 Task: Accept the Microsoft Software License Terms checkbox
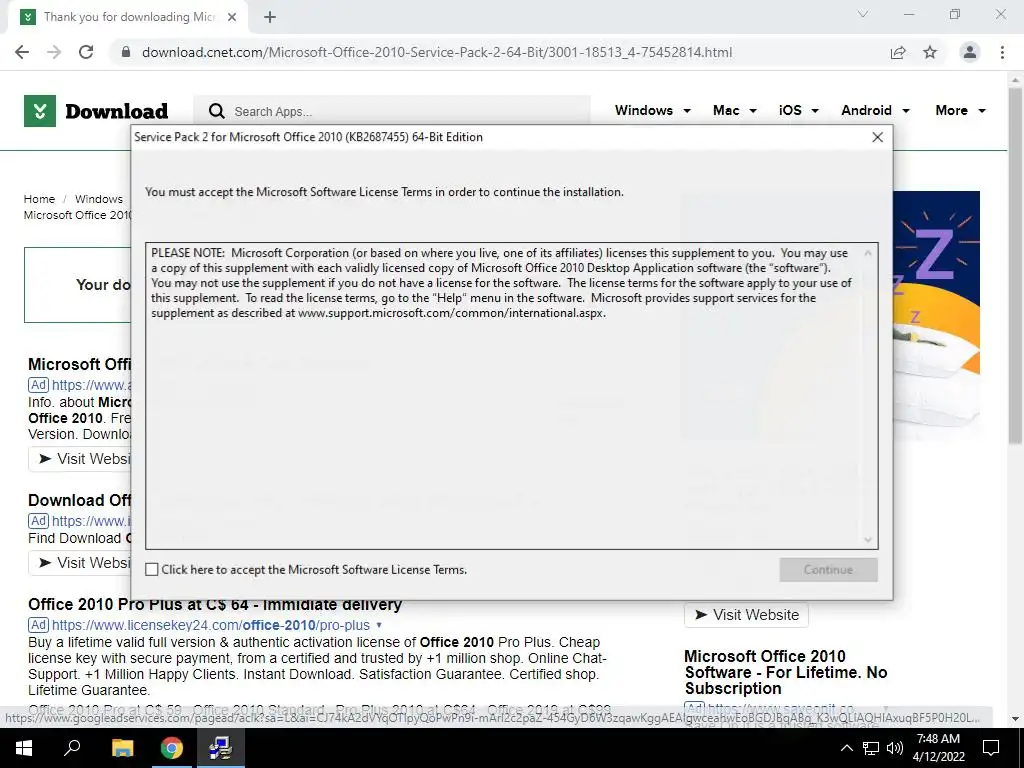point(152,569)
